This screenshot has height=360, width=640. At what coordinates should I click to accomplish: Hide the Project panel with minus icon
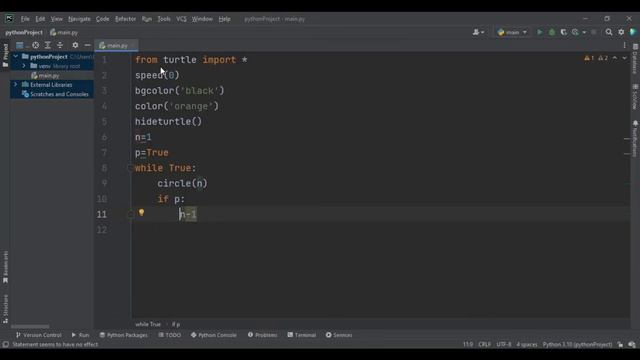click(87, 45)
